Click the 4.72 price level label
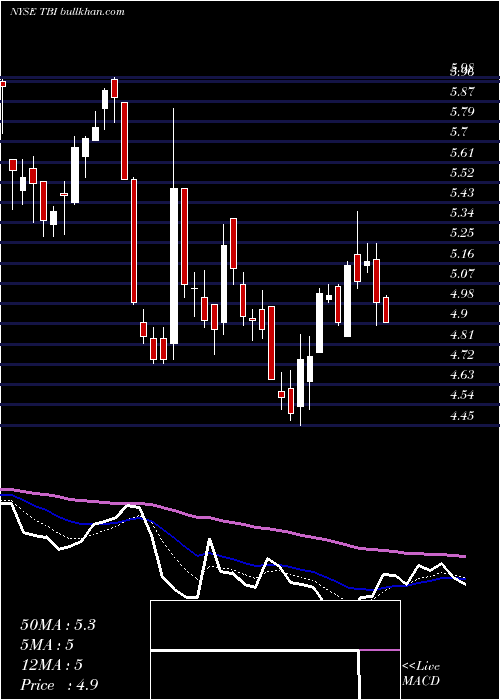 [x=462, y=355]
